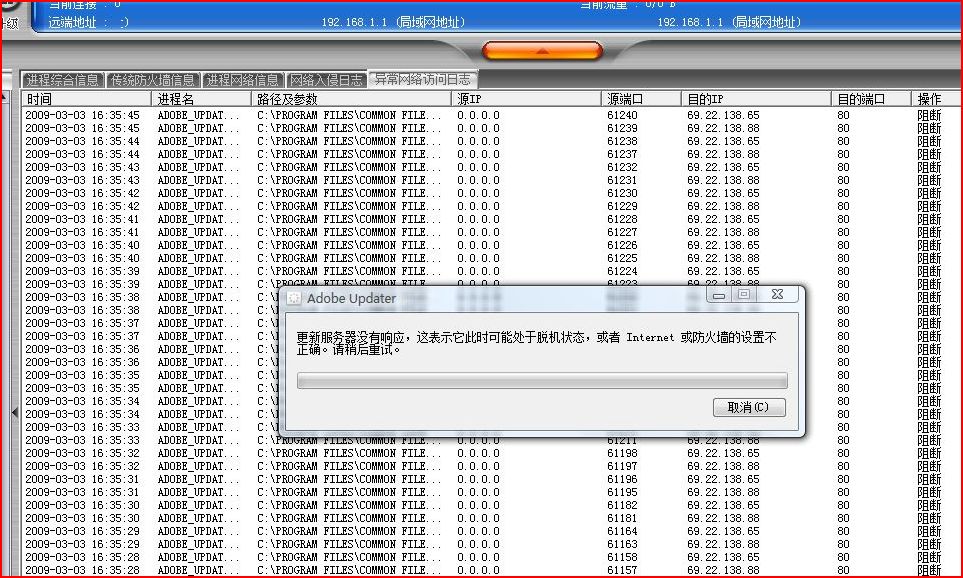Select the log row with source port 61163

point(491,544)
